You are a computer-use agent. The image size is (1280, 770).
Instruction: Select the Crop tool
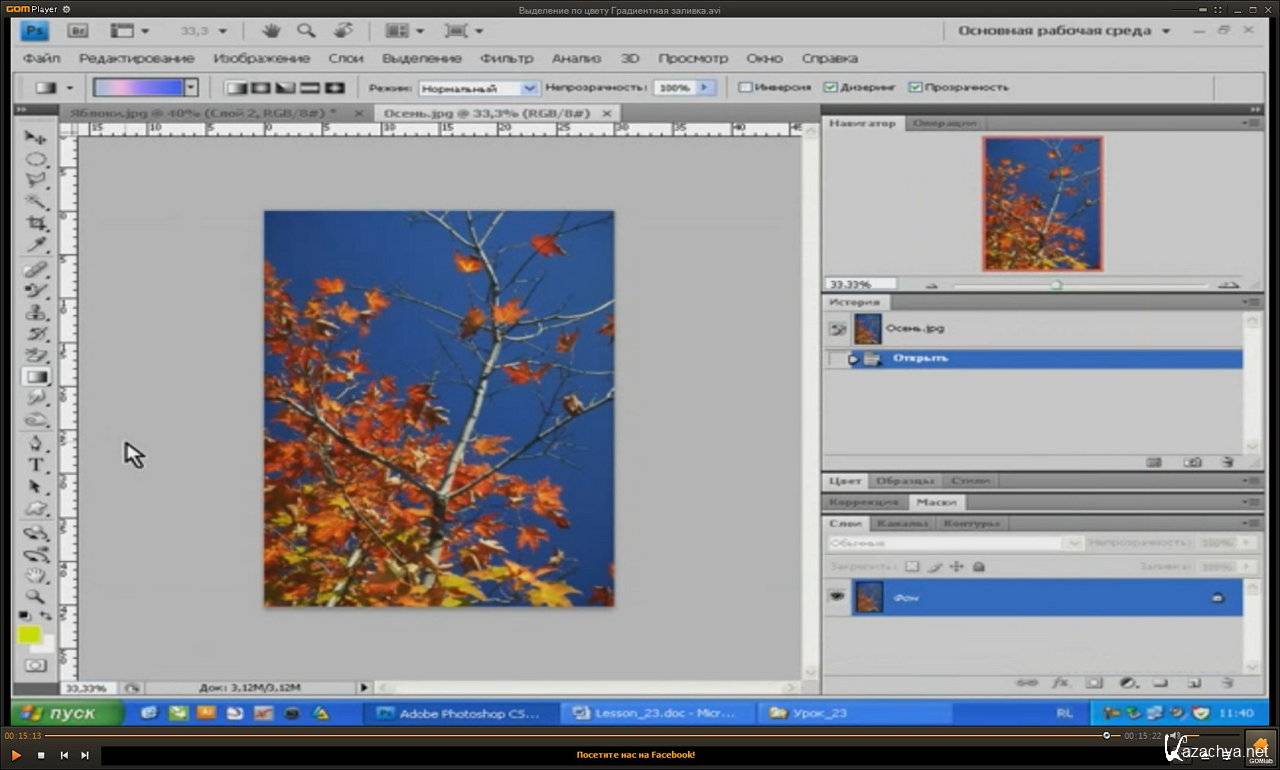pos(37,223)
